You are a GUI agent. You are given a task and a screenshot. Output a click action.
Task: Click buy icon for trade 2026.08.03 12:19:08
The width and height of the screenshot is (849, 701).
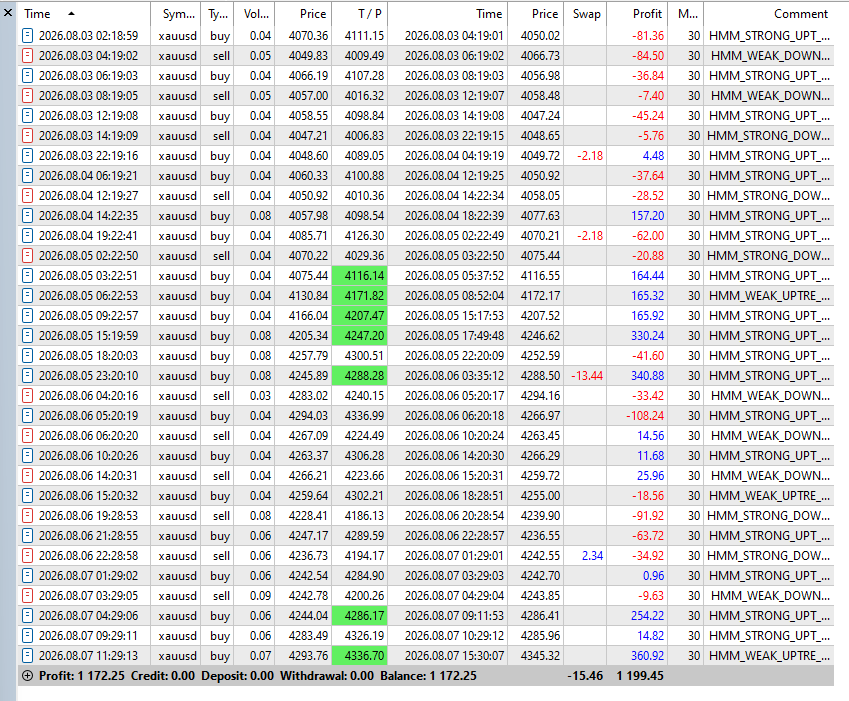pyautogui.click(x=27, y=116)
